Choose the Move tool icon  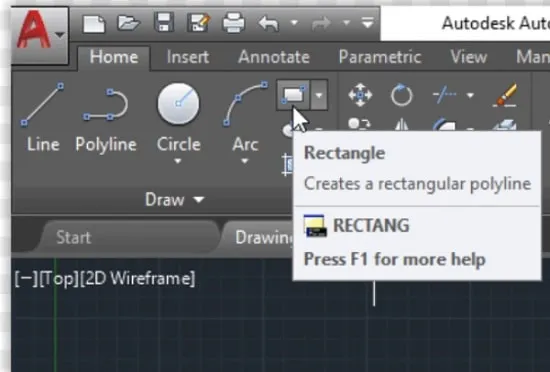pos(360,95)
